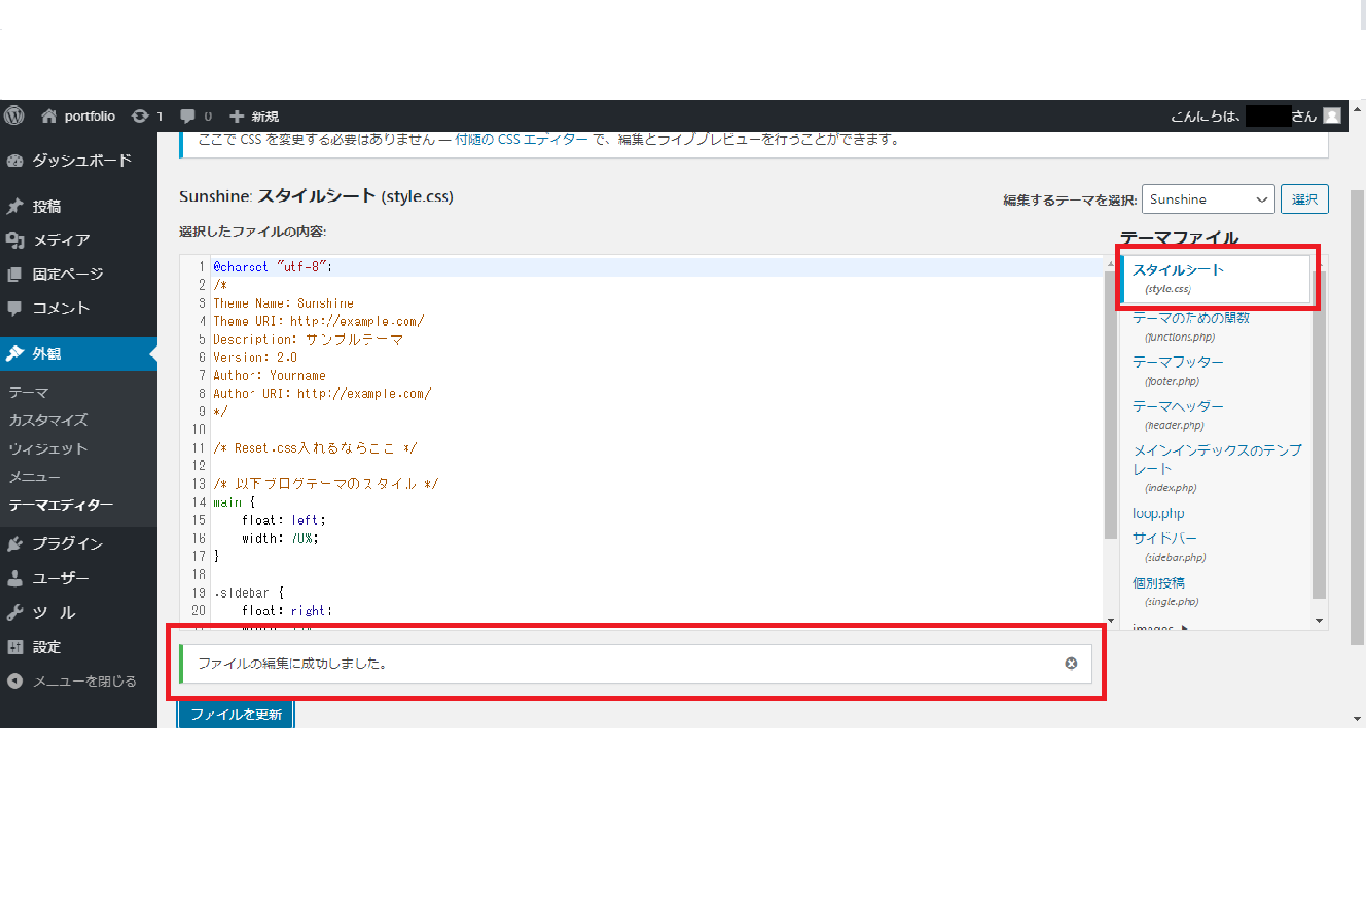Click the 選択 button
The height and width of the screenshot is (900, 1366).
1304,199
